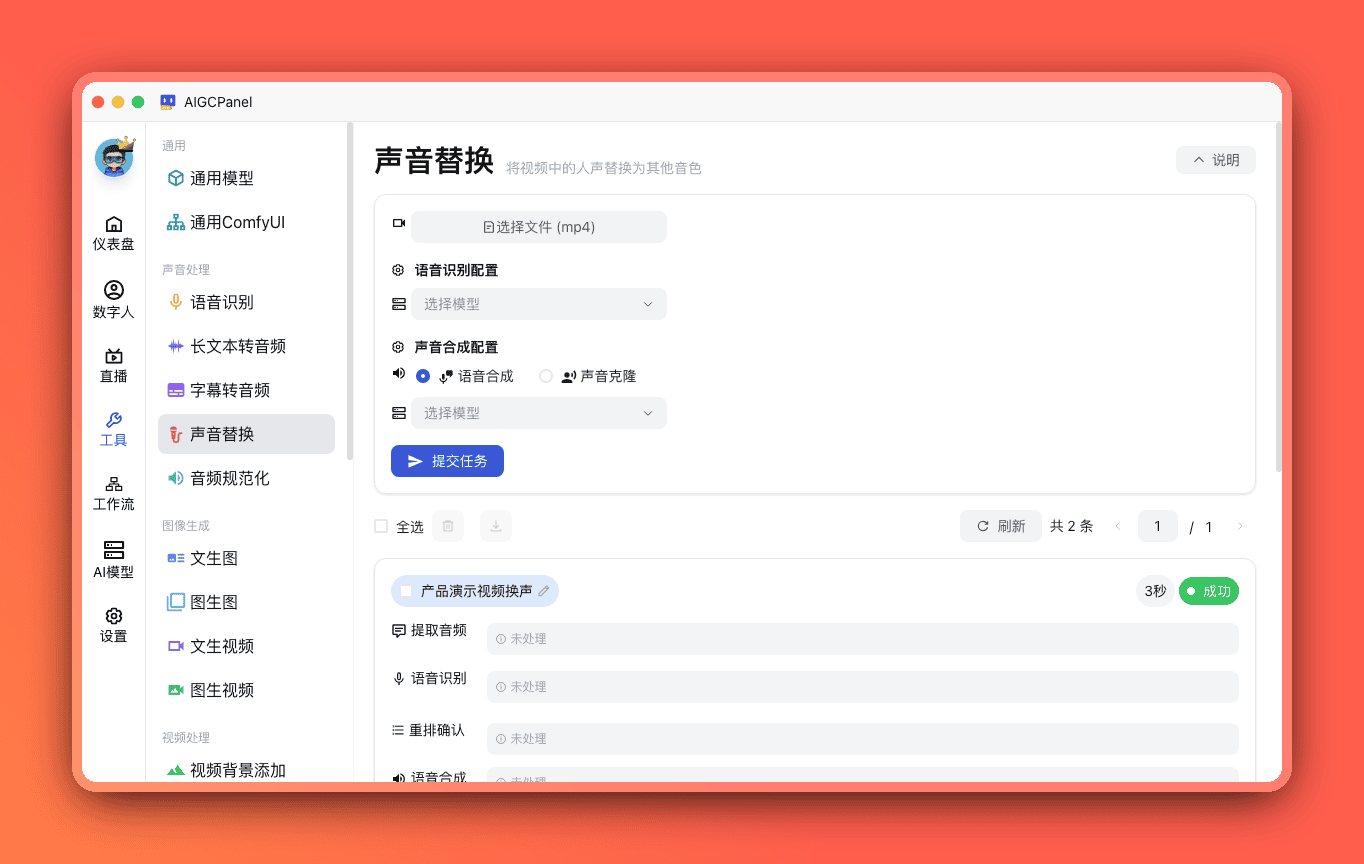The image size is (1364, 864).
Task: Click the left tools panel scrollbar
Action: [350, 291]
